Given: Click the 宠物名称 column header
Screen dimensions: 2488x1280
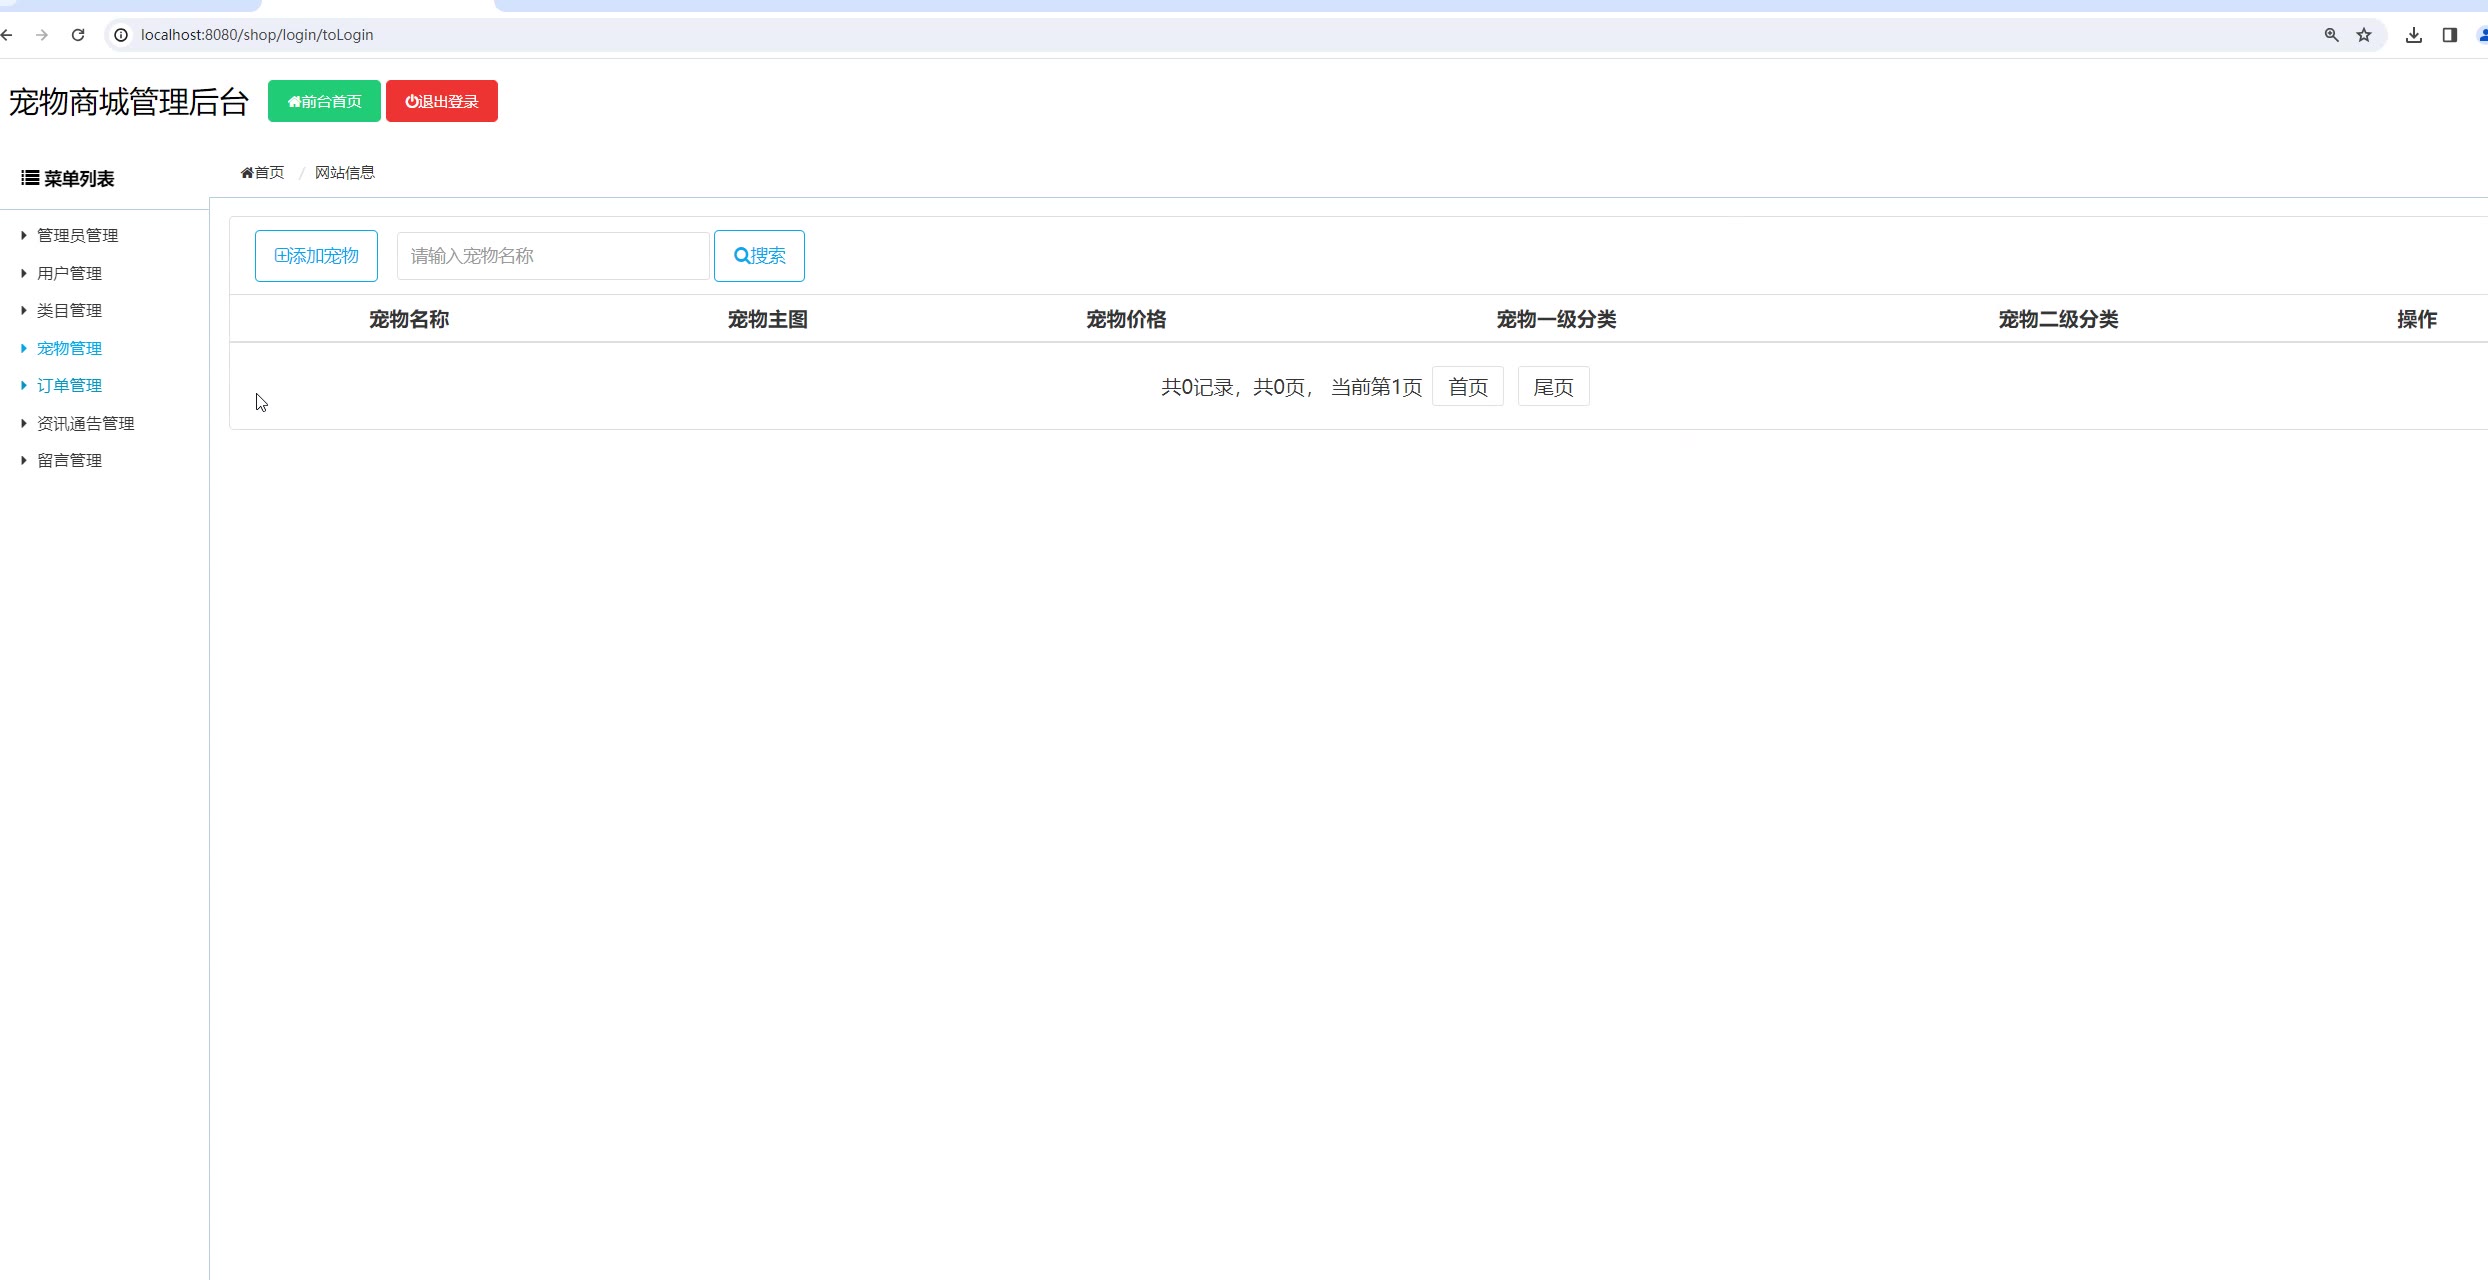Looking at the screenshot, I should coord(409,319).
